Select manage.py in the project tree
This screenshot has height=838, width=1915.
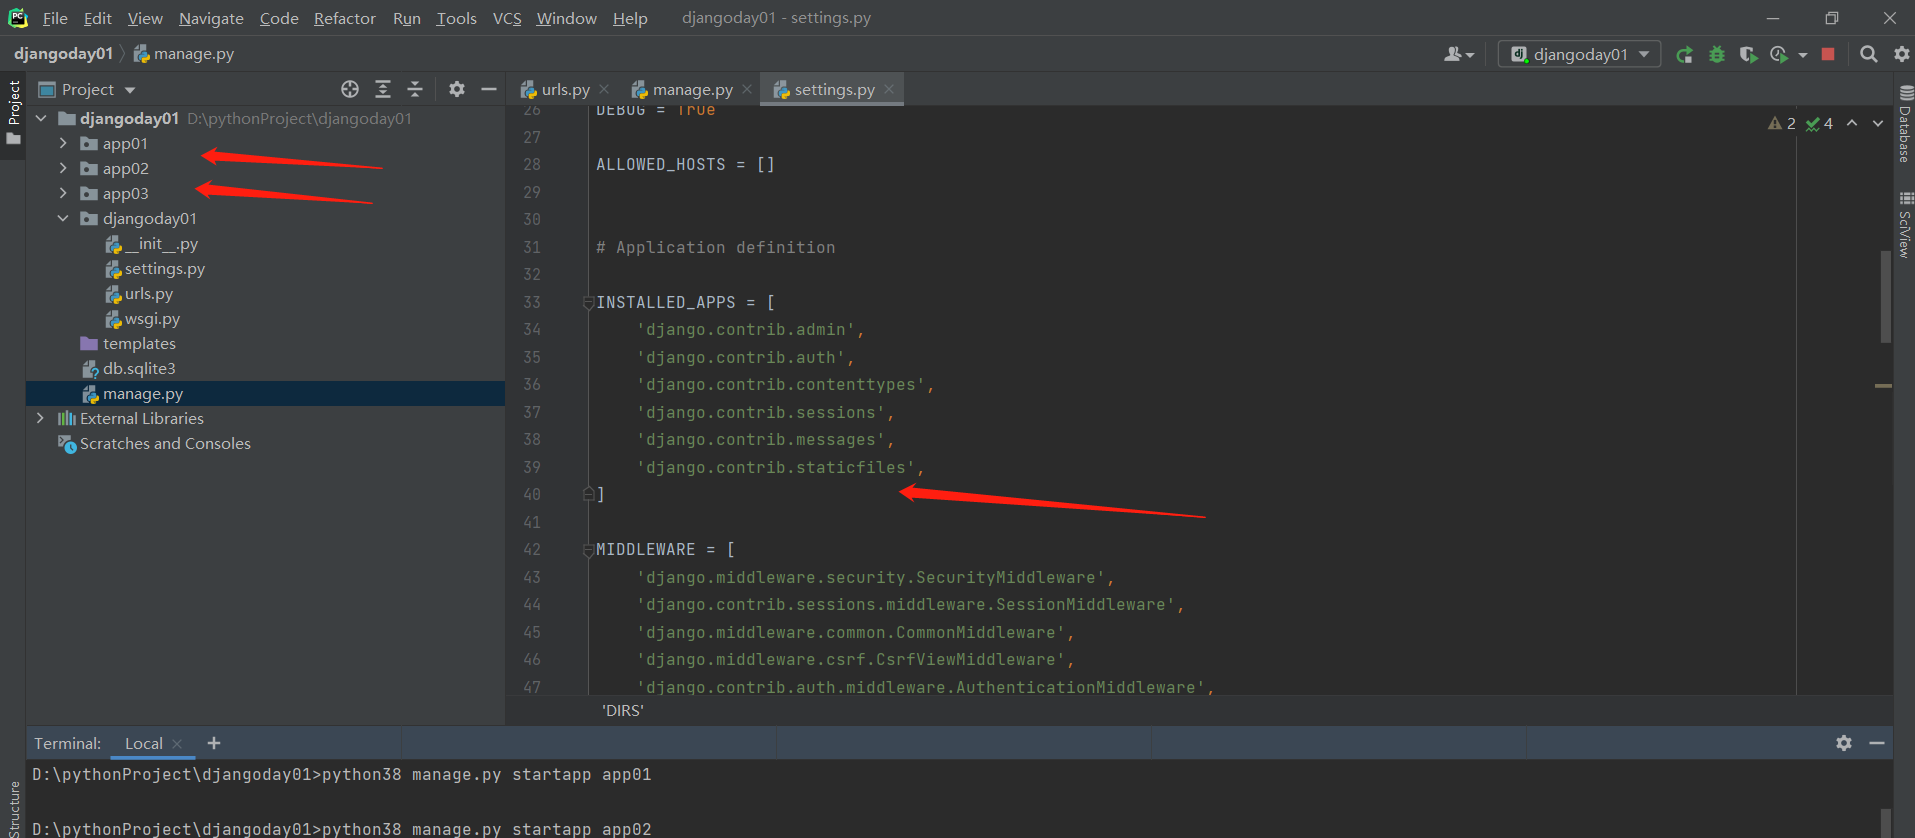132,394
